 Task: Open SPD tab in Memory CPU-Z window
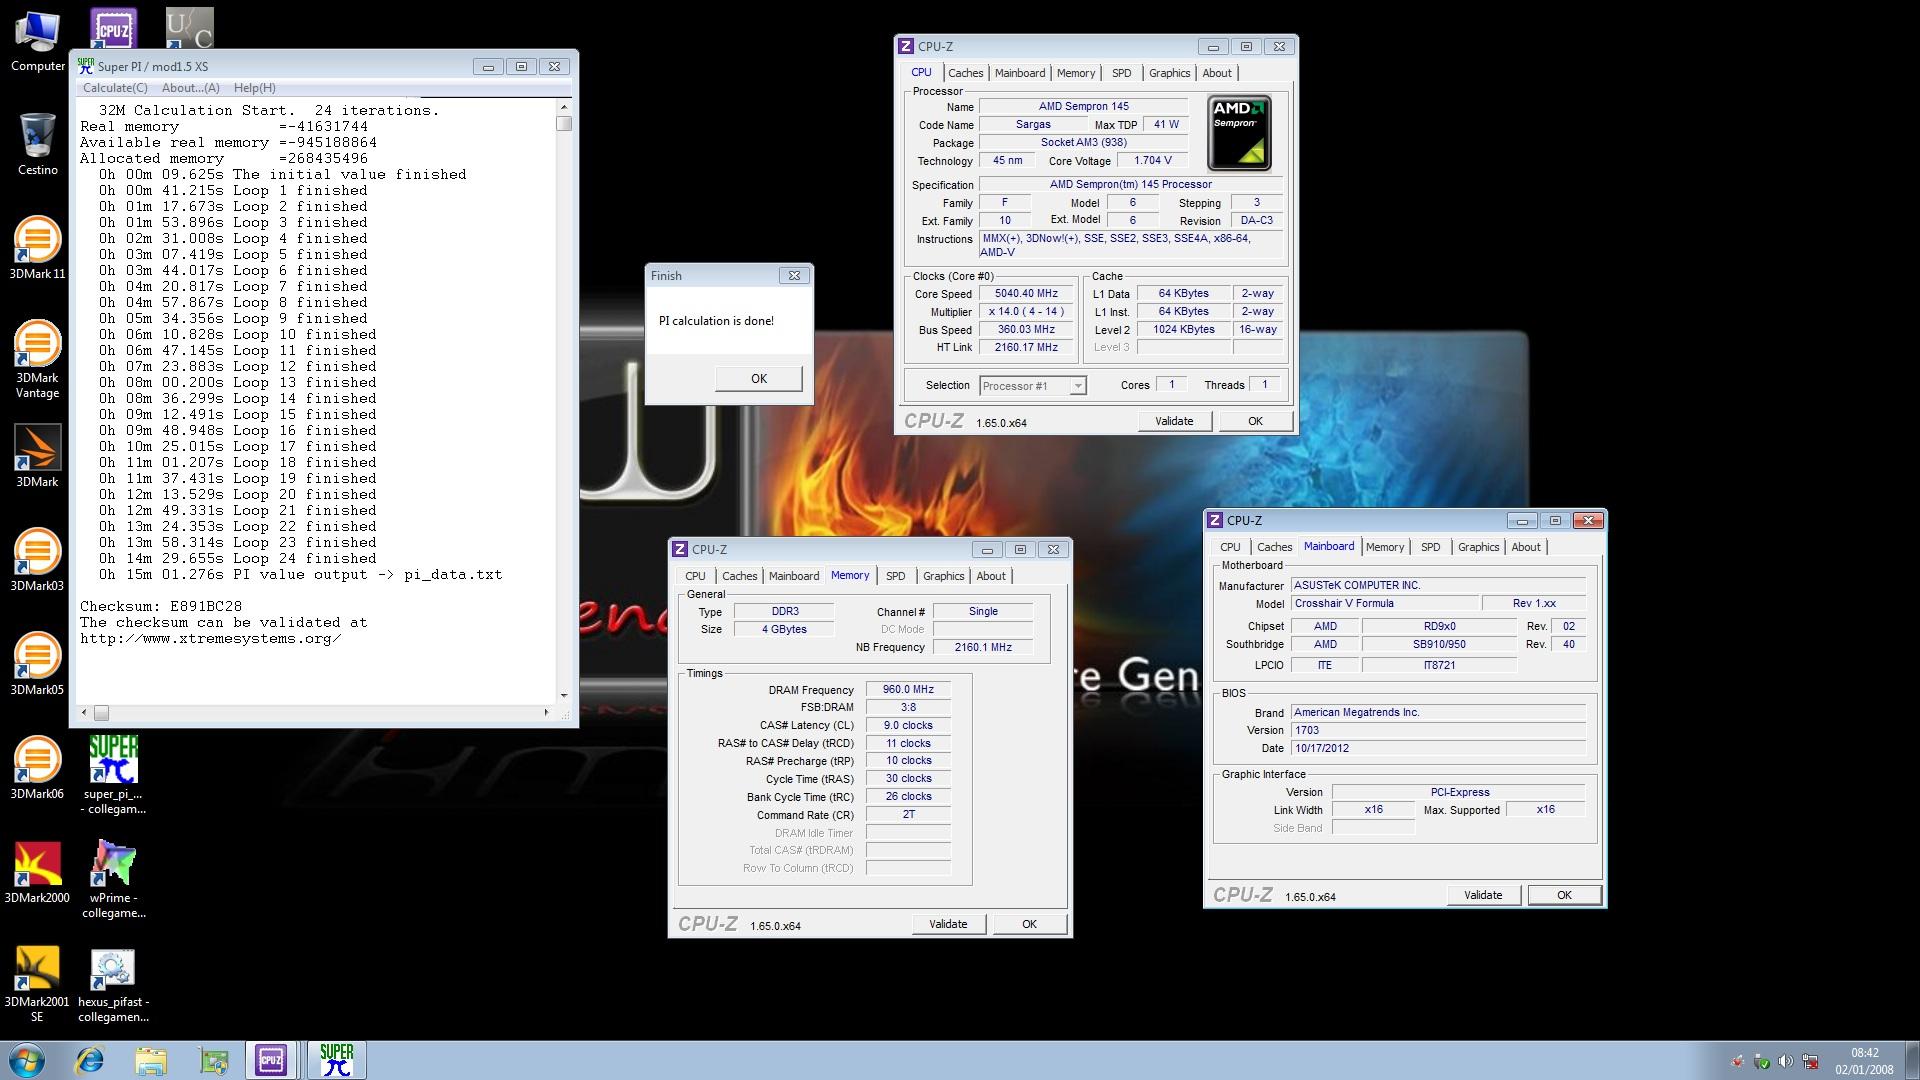click(896, 576)
